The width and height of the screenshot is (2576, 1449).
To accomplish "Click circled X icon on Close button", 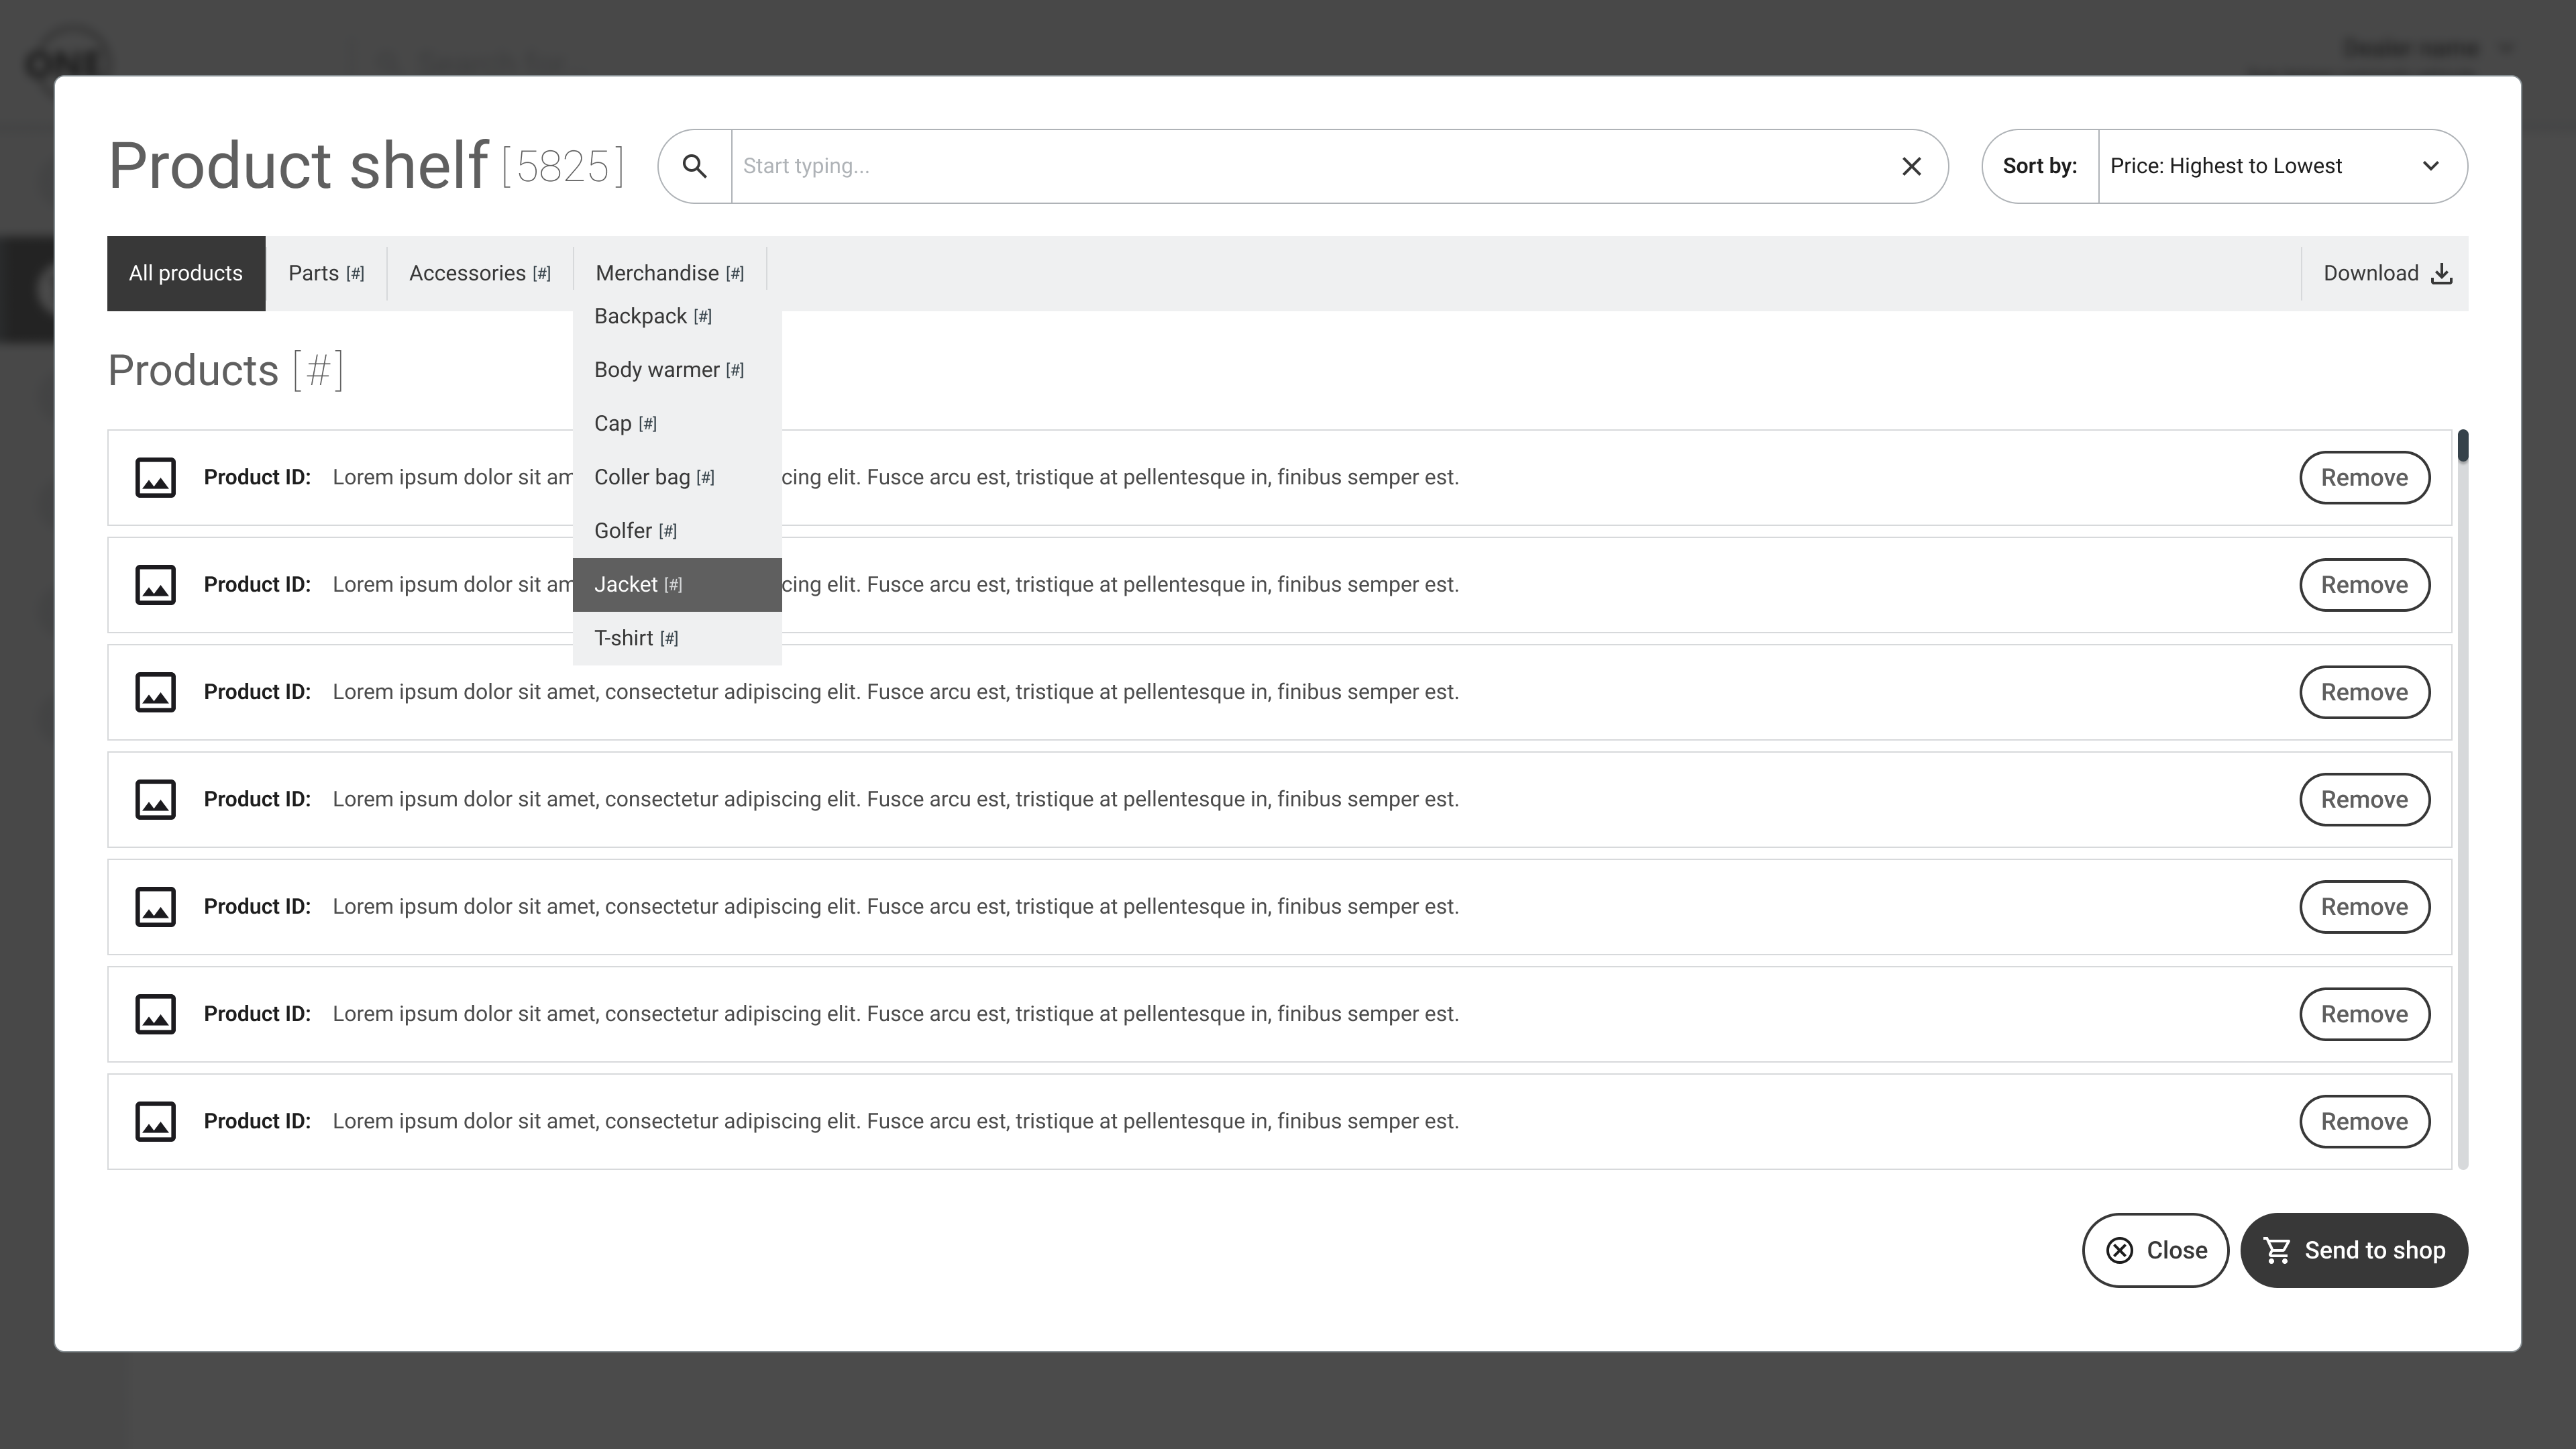I will click(2119, 1250).
